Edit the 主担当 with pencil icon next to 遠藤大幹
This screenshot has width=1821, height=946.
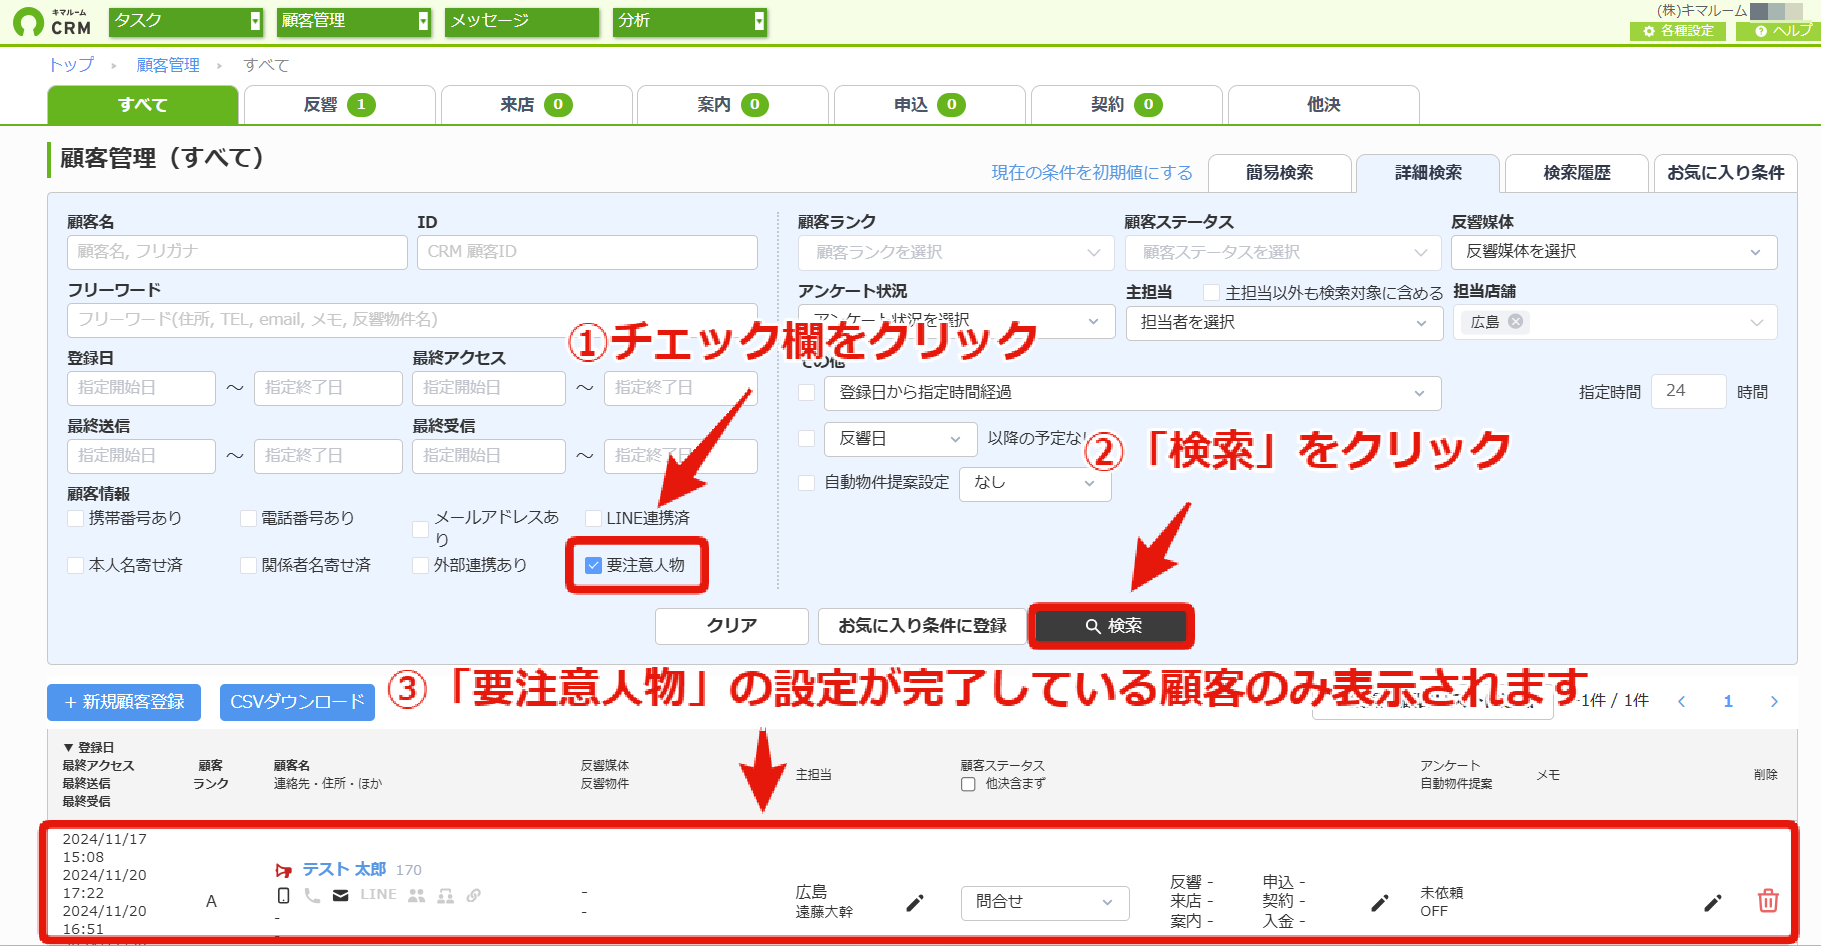point(915,903)
